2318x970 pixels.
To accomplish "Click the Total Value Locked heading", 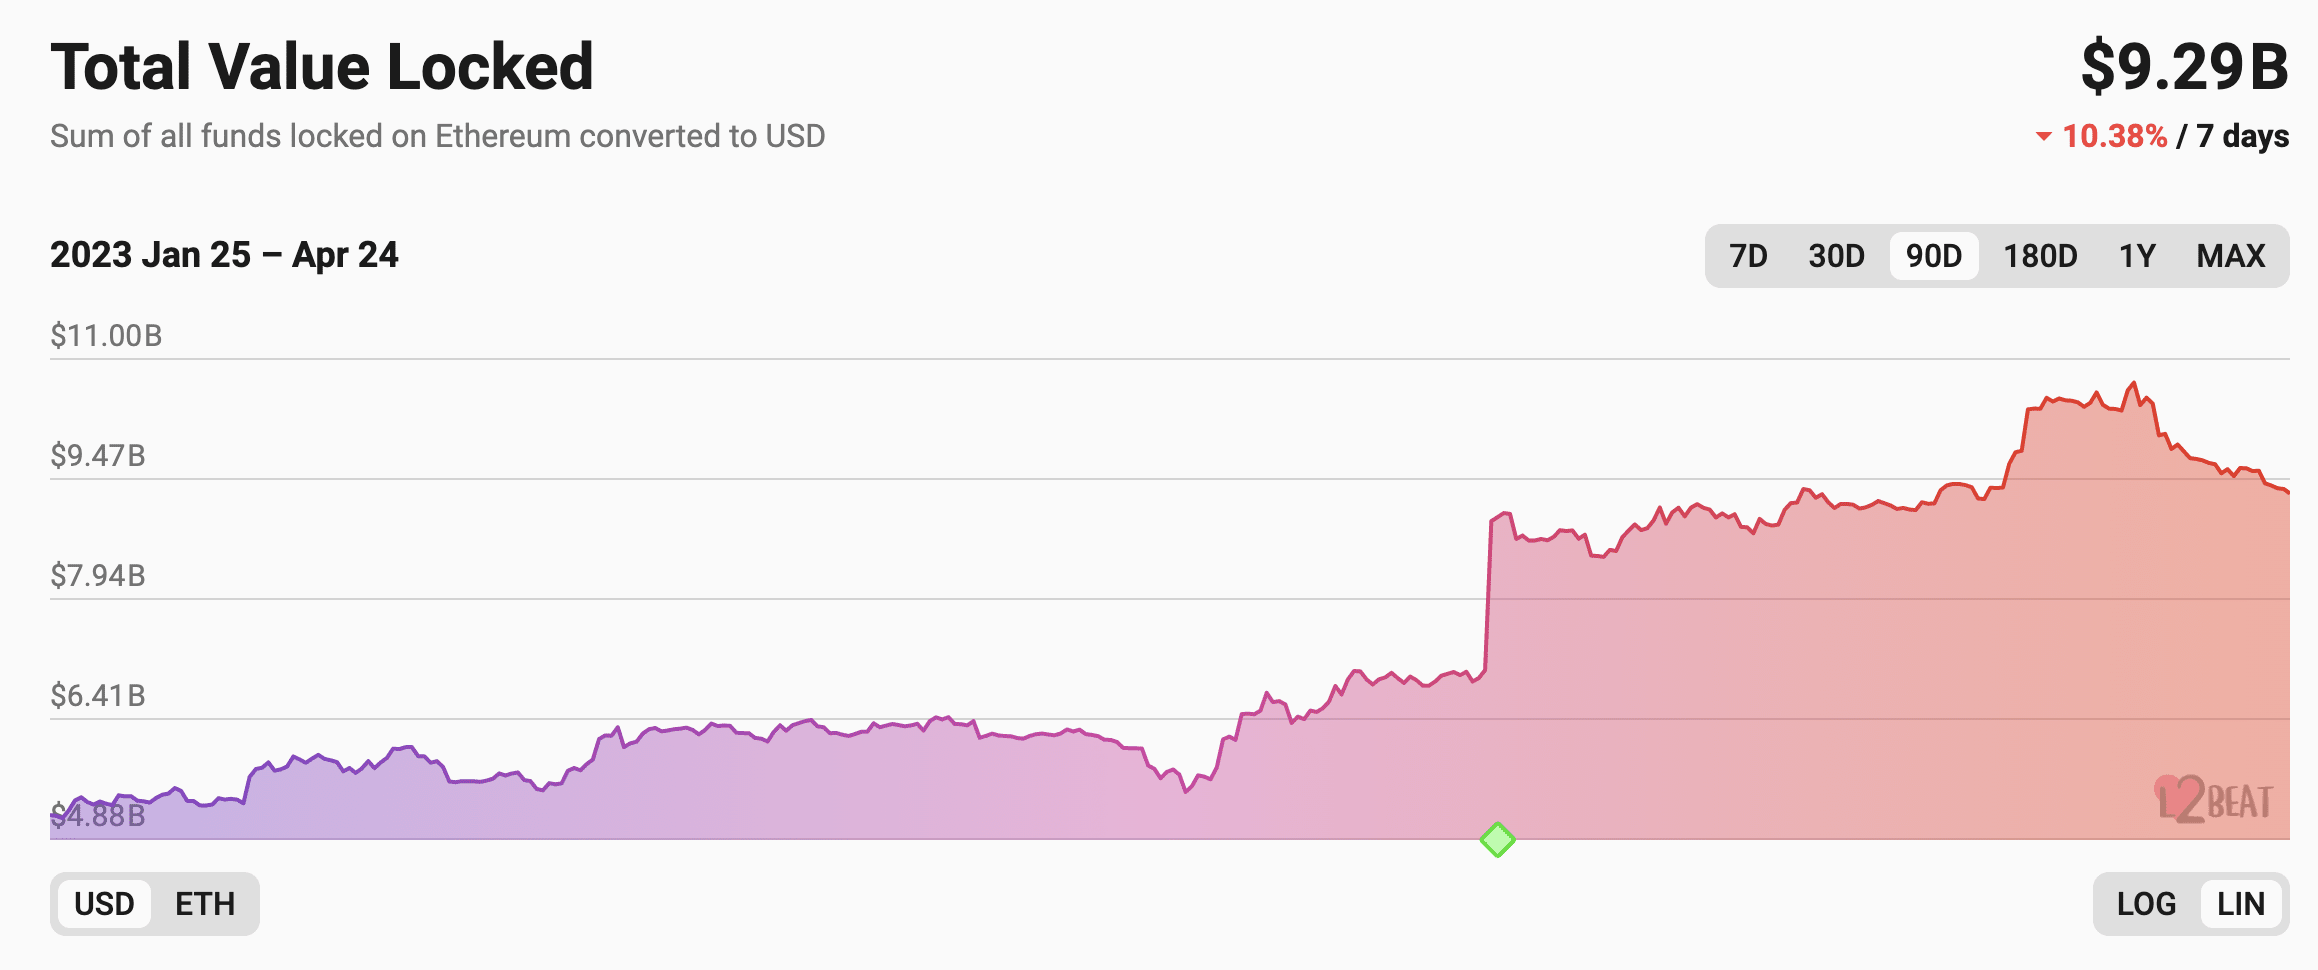I will (322, 66).
